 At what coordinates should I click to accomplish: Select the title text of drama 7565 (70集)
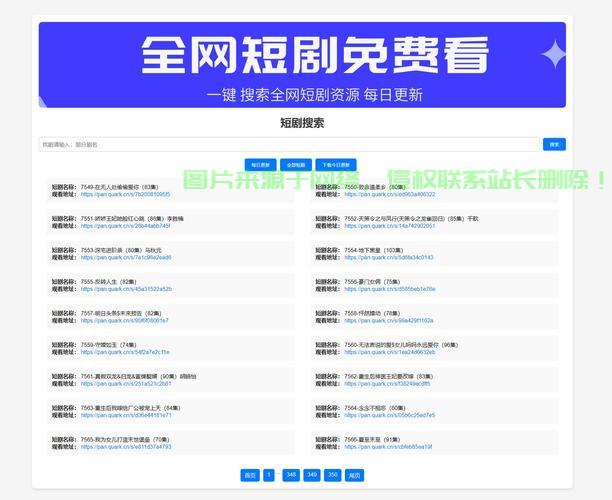(125, 440)
